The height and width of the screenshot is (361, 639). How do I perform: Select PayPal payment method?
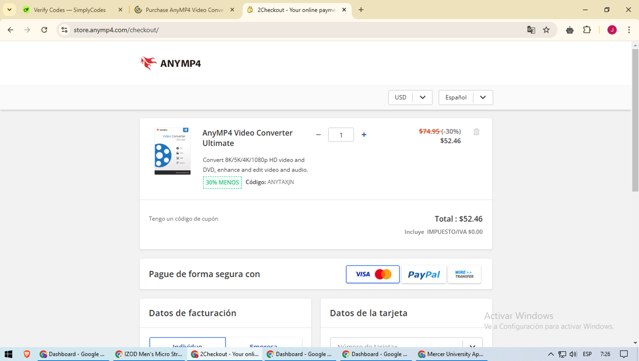pos(424,274)
